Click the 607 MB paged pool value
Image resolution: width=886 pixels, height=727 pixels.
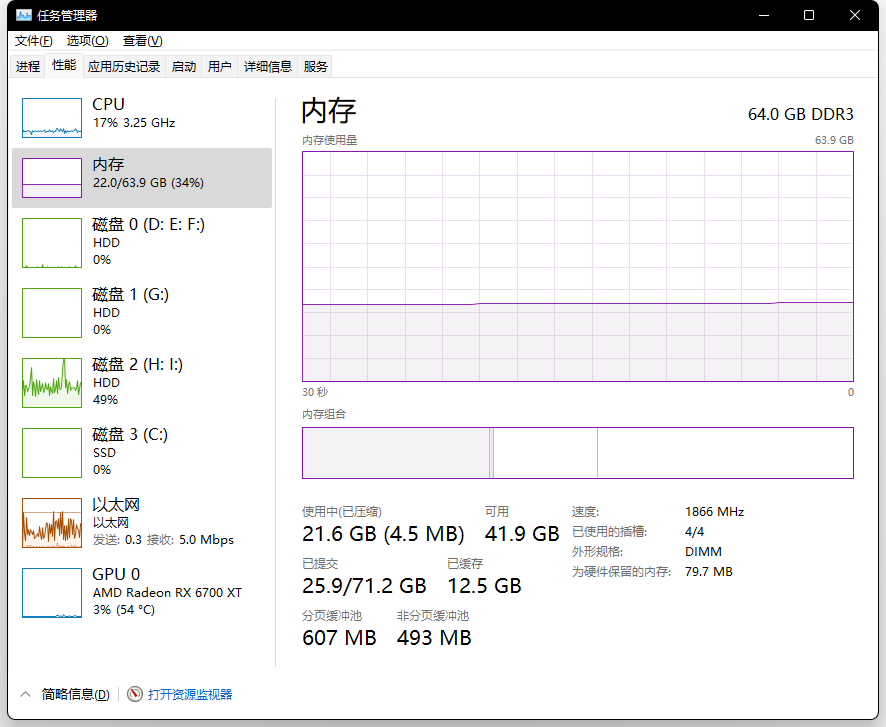pyautogui.click(x=339, y=638)
